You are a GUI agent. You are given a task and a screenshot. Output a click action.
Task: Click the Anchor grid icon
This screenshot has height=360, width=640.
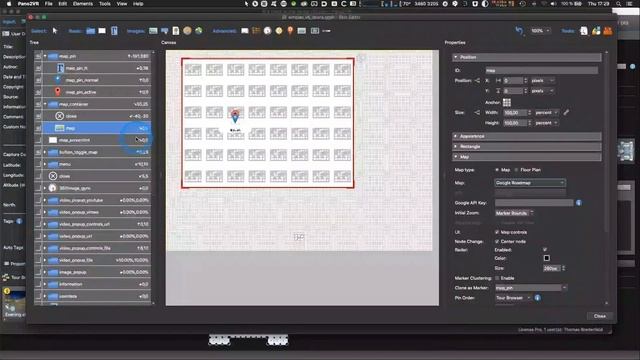point(507,102)
